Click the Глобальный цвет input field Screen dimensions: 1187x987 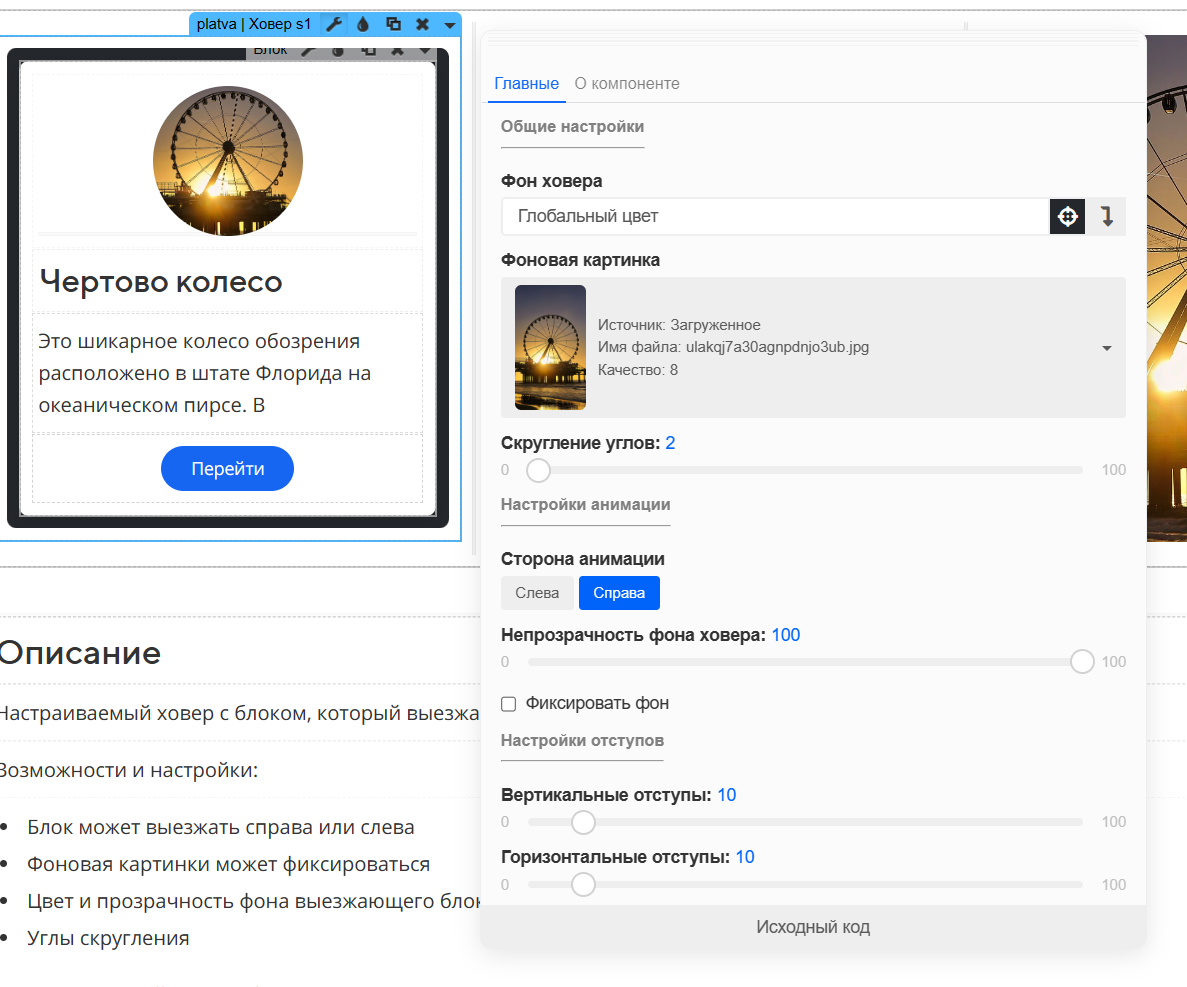click(775, 216)
